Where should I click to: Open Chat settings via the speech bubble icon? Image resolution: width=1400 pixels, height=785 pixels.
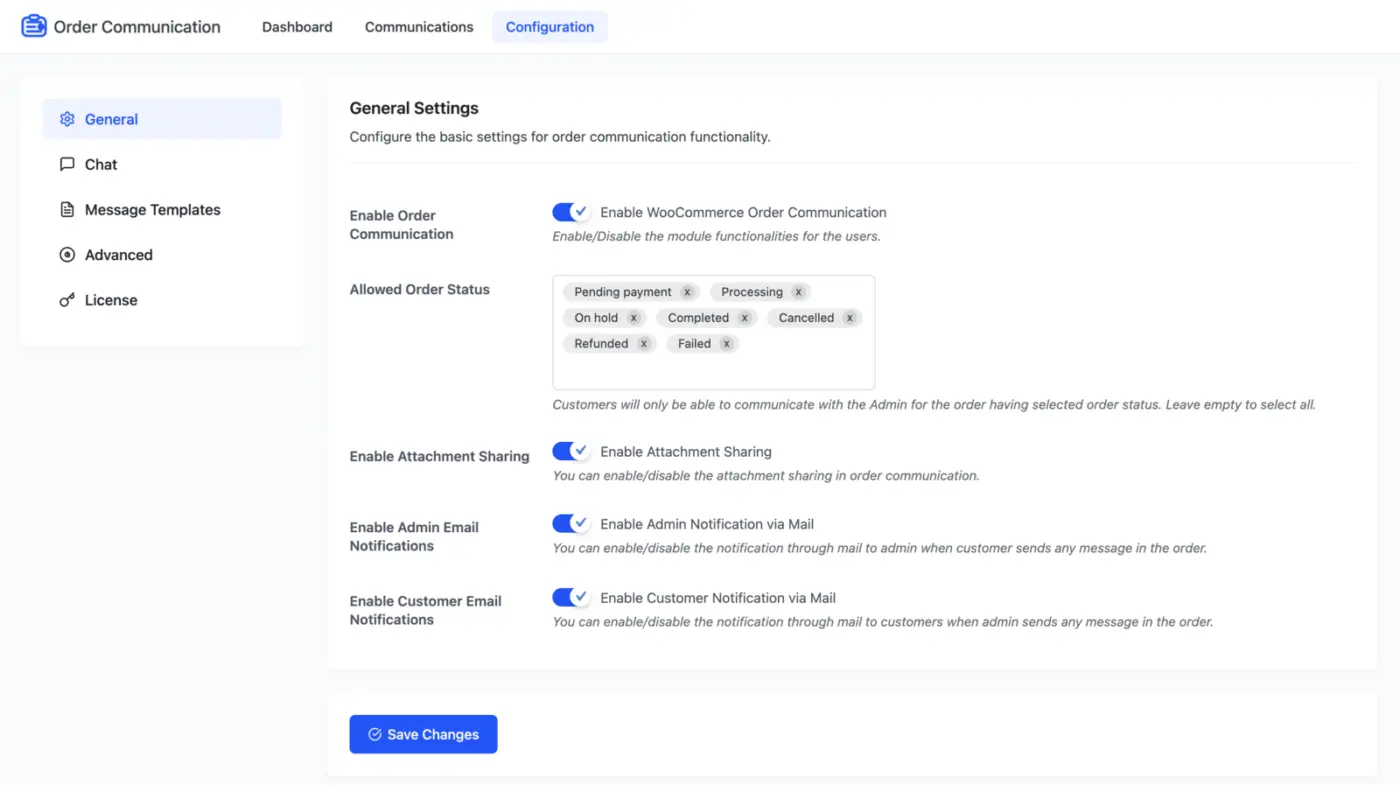point(67,164)
